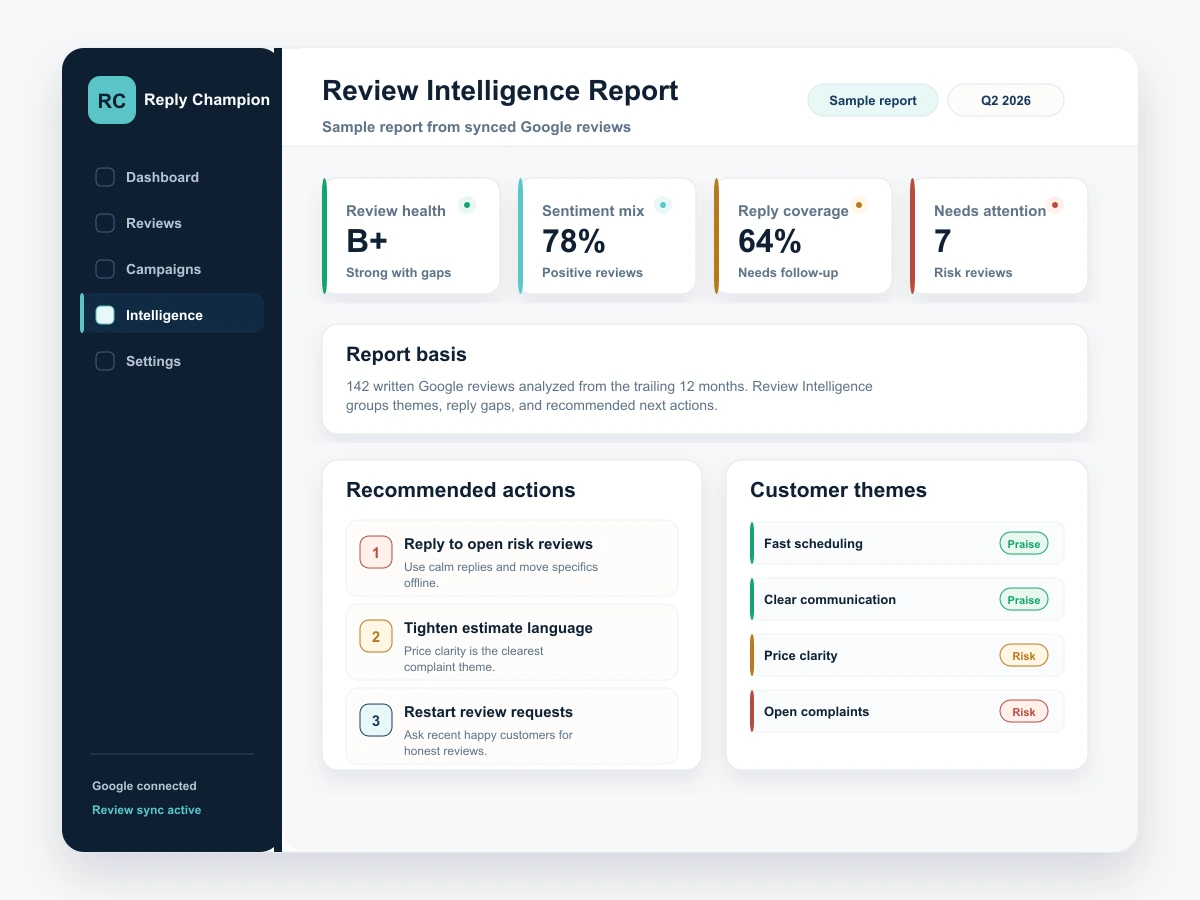Click Sample report from synced Google reviews
This screenshot has height=900, width=1200.
tap(476, 127)
